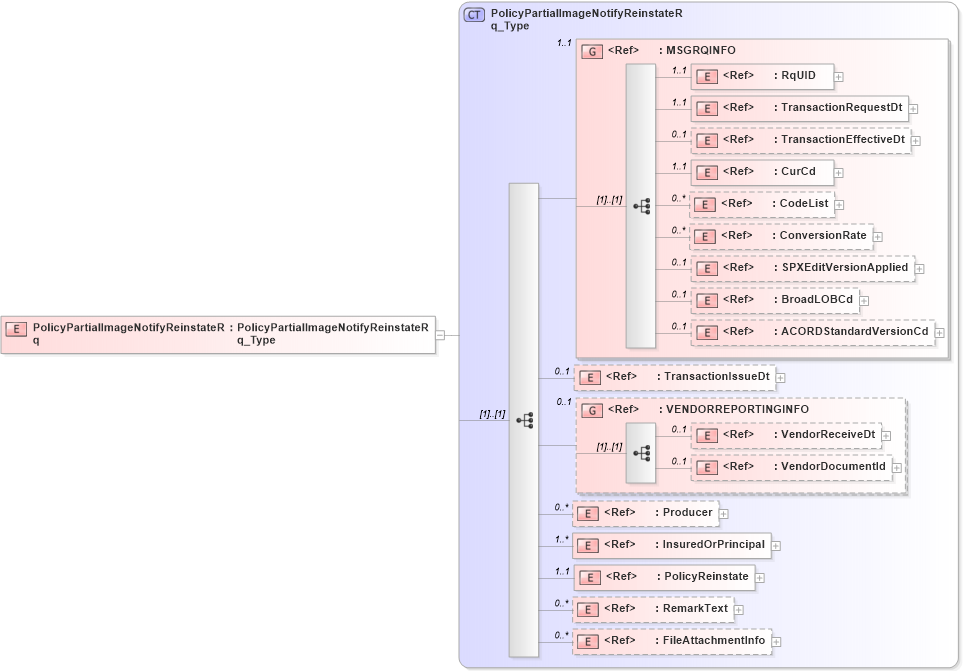Click the CT icon on PolicyPartialImageNotifyReinstateRq_Type
The width and height of the screenshot is (963, 671).
(474, 14)
